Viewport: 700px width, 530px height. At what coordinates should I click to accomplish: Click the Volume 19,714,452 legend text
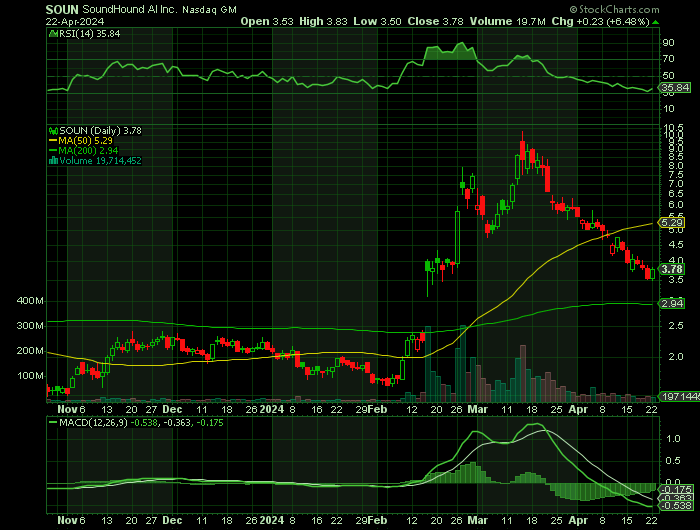pos(100,161)
